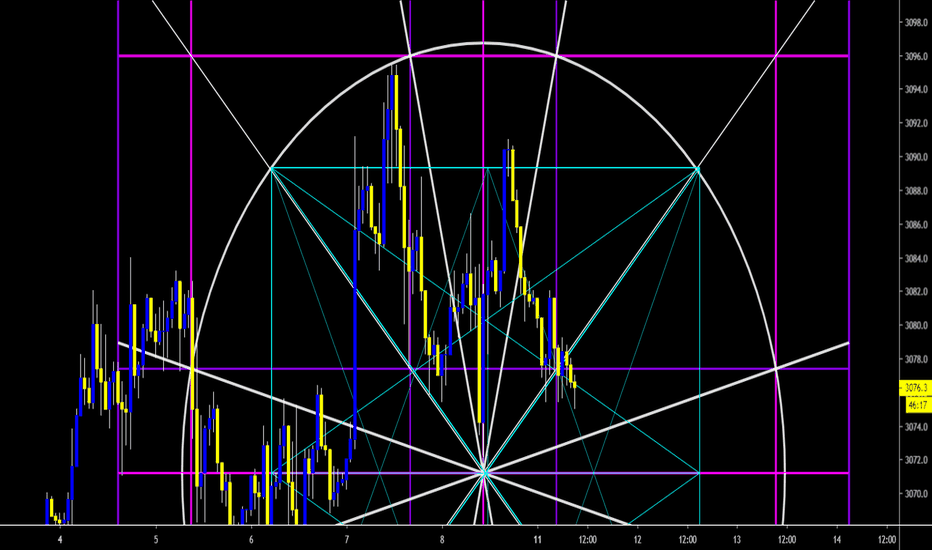
Task: Select the 3074.0 price axis label
Action: coord(916,427)
